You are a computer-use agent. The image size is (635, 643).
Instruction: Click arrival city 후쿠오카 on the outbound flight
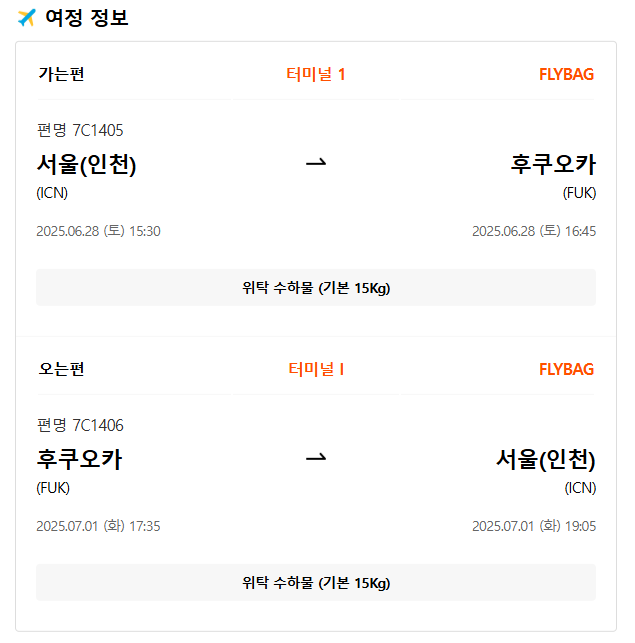(x=553, y=165)
